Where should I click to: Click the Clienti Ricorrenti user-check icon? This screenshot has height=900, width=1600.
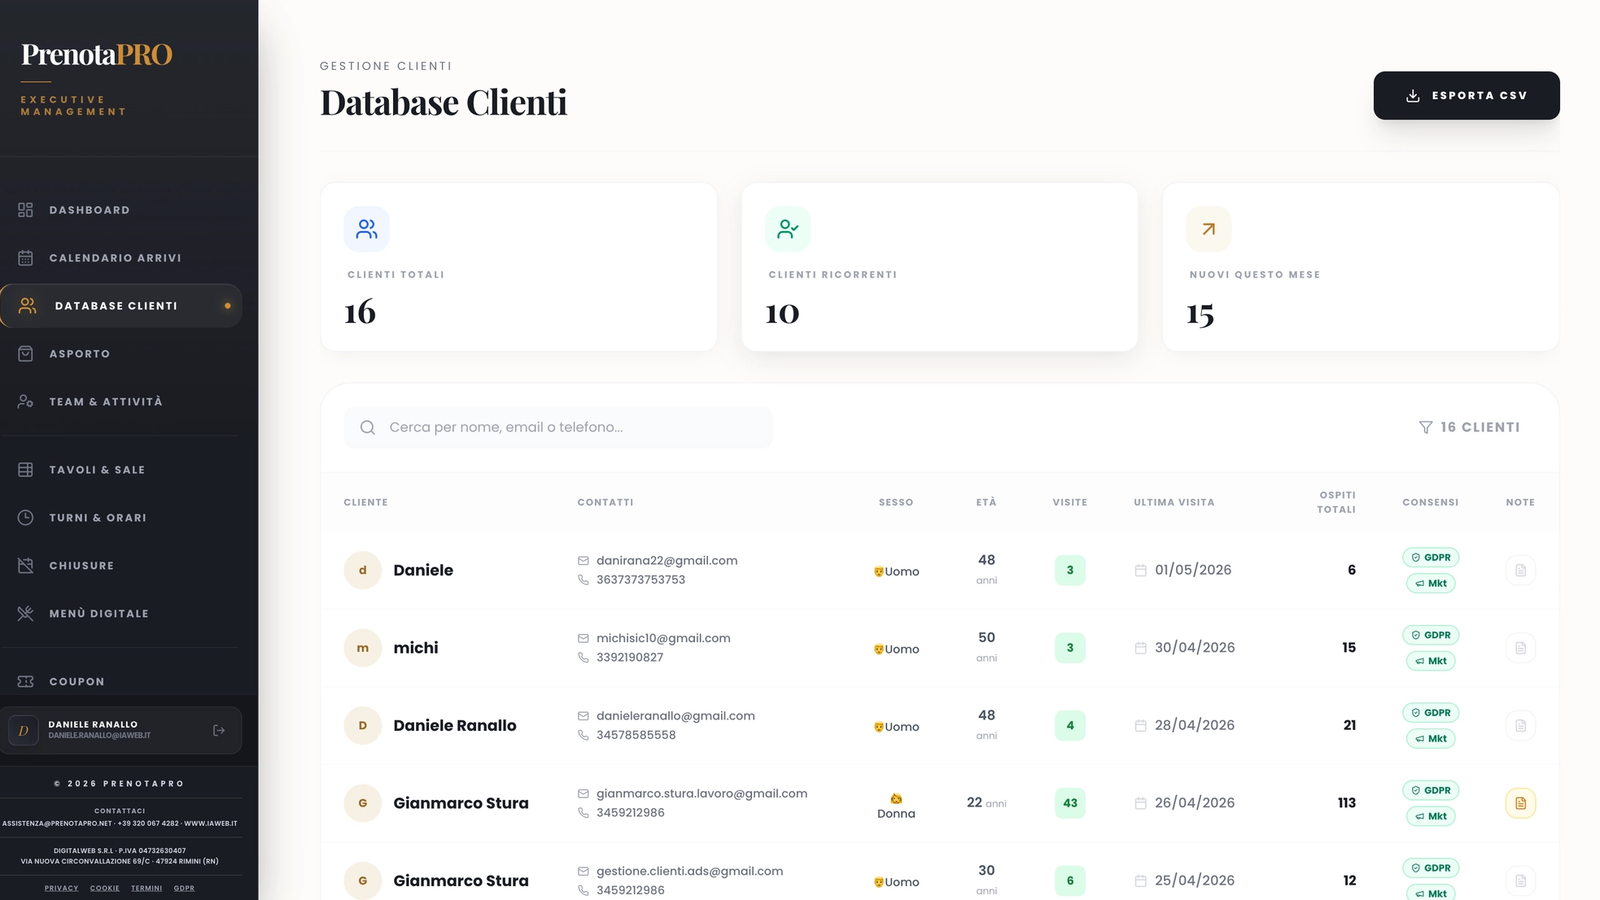tap(788, 229)
